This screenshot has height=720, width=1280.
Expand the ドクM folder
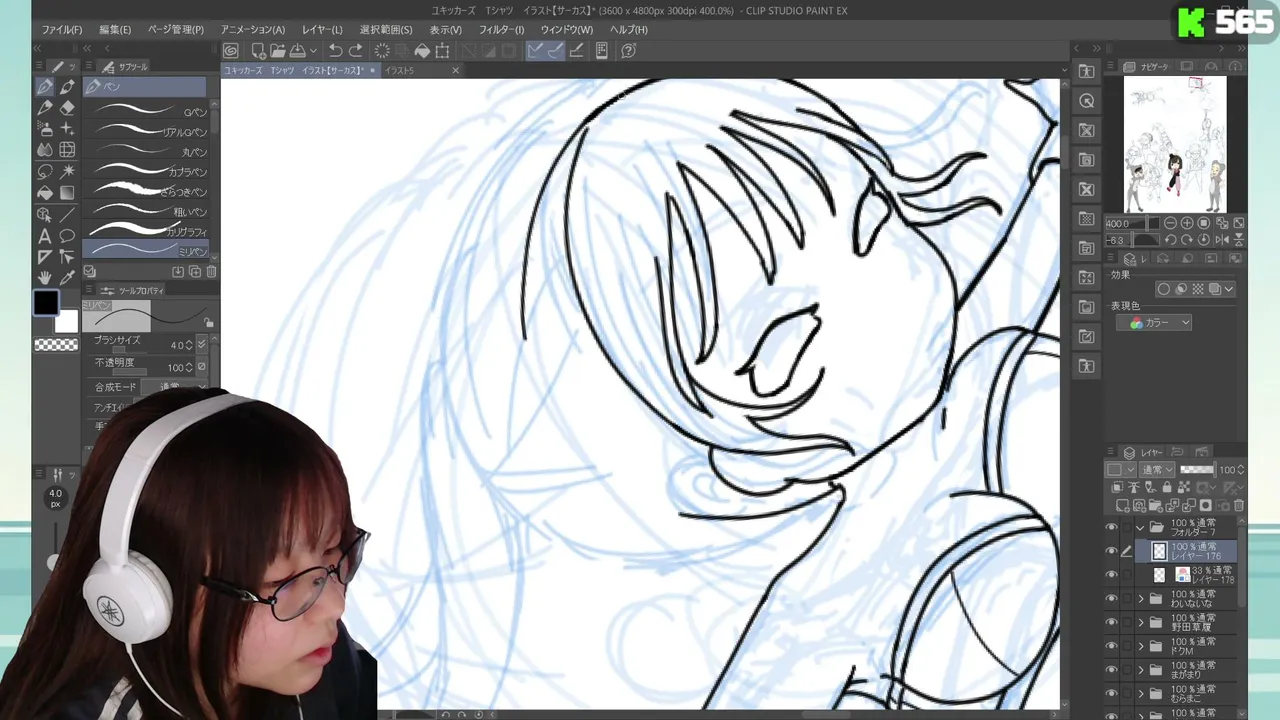click(x=1141, y=646)
